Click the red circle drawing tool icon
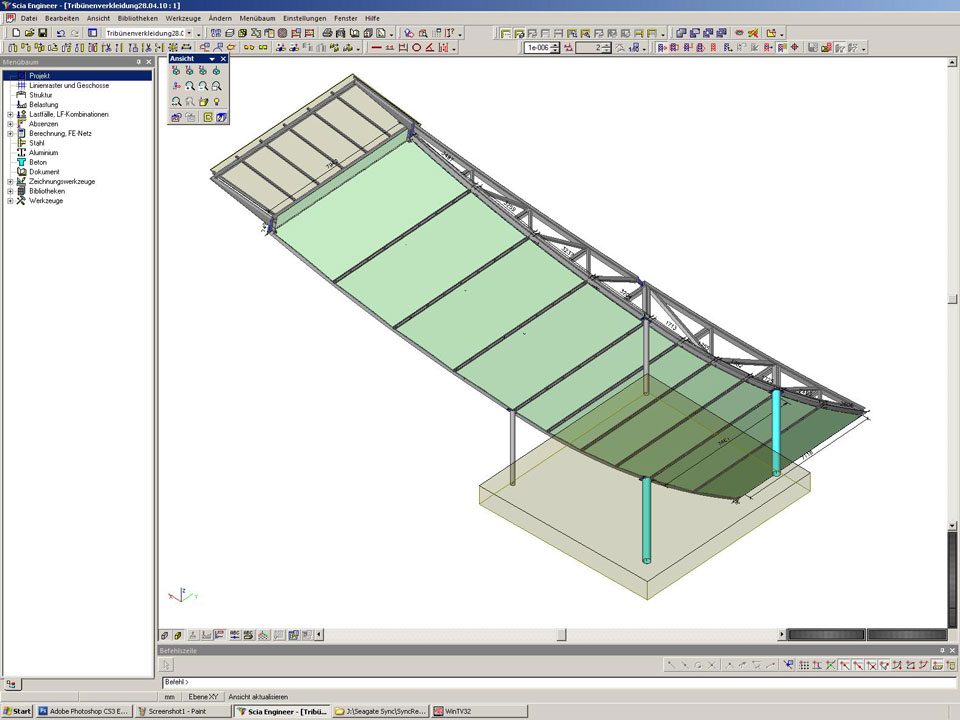960x720 pixels. (x=417, y=47)
